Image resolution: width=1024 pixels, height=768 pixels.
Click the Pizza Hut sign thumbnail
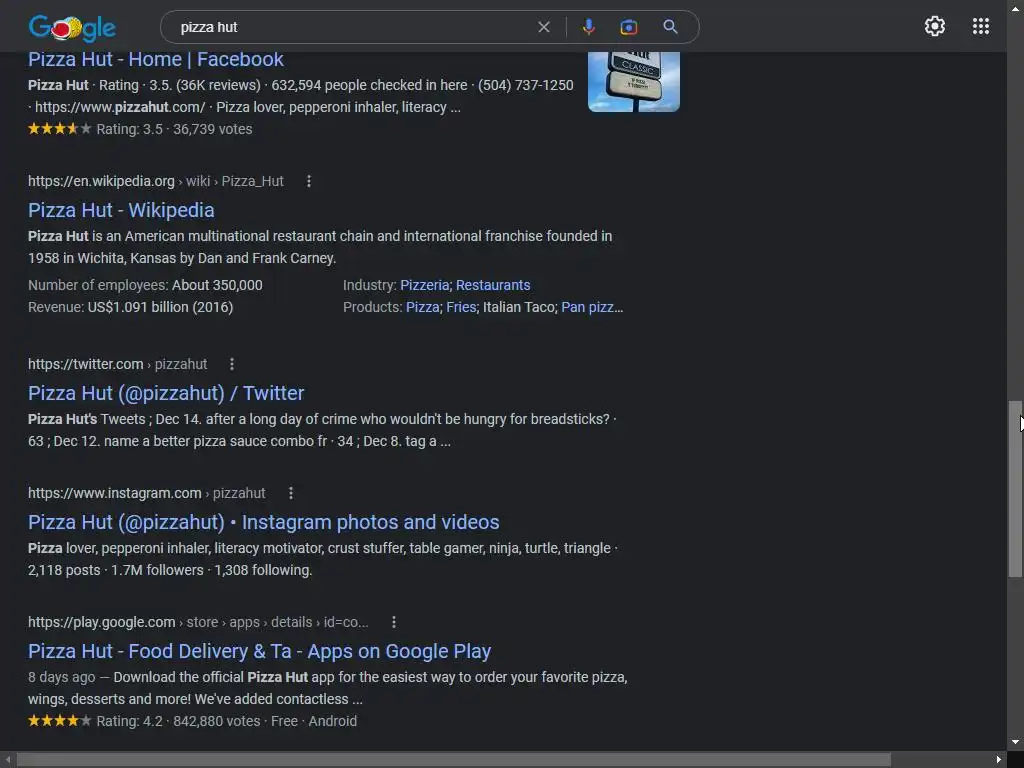[x=633, y=82]
